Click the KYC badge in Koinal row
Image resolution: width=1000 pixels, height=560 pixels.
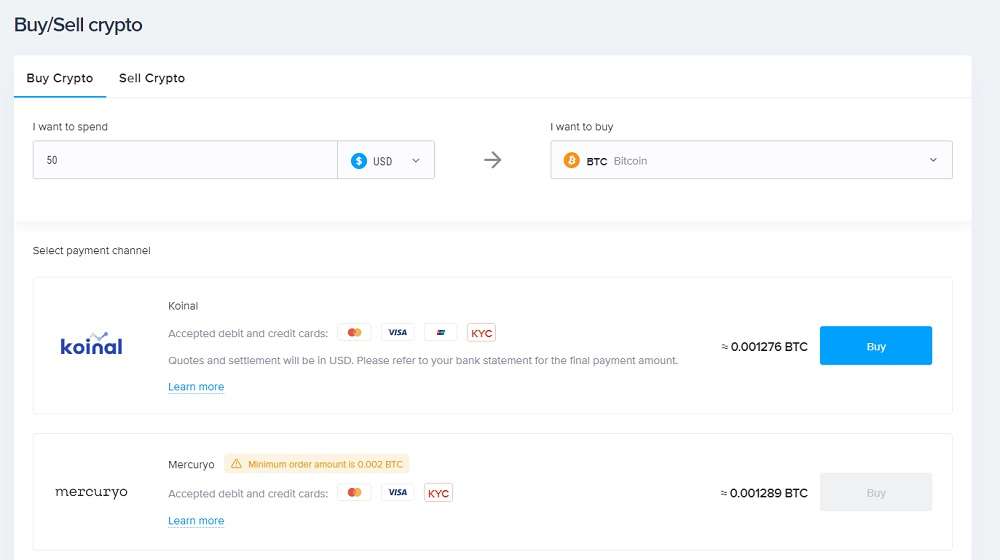point(482,333)
